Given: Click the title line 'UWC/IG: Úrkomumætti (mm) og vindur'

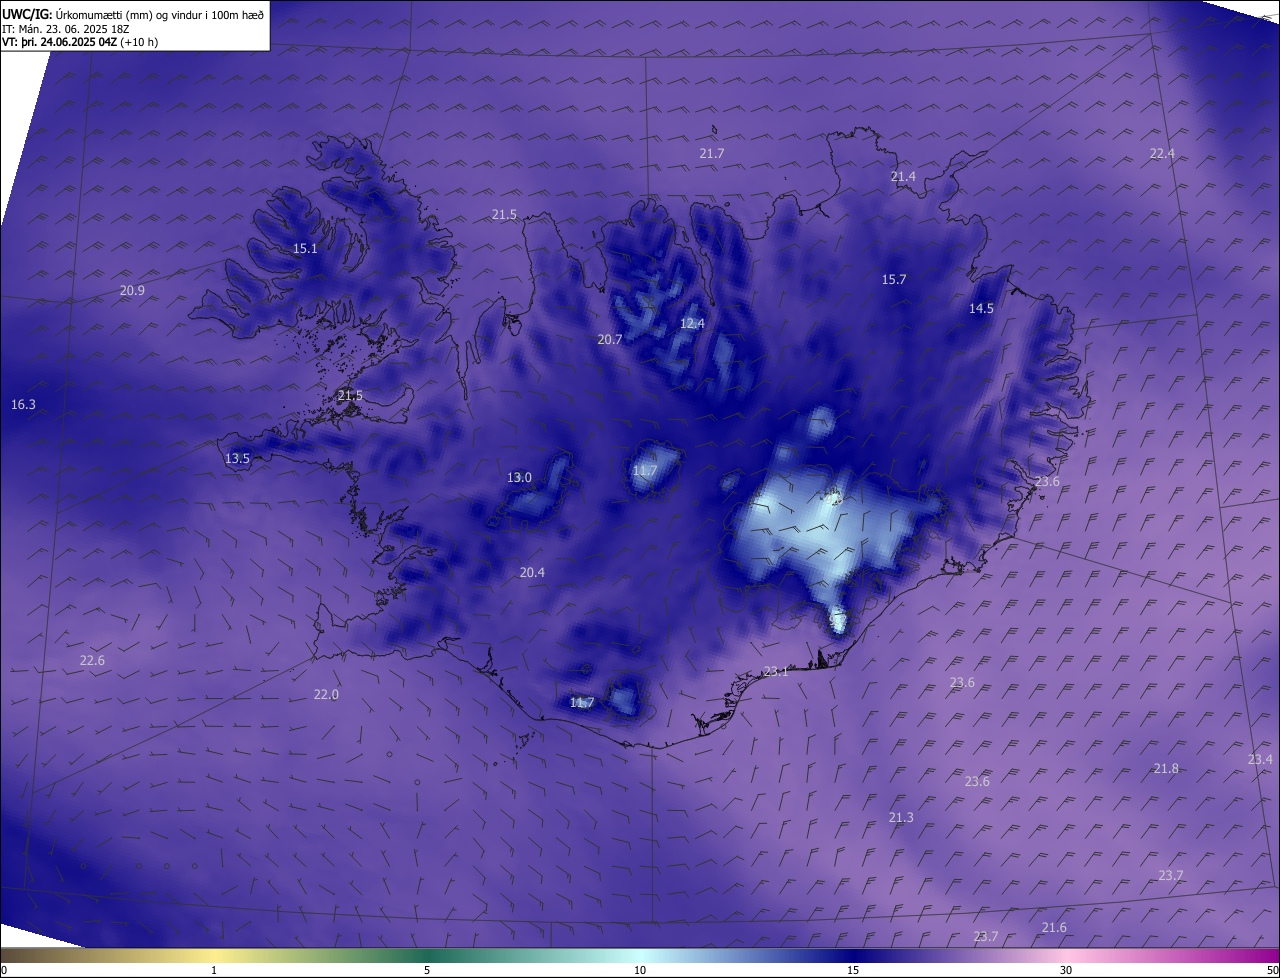Looking at the screenshot, I should 133,15.
